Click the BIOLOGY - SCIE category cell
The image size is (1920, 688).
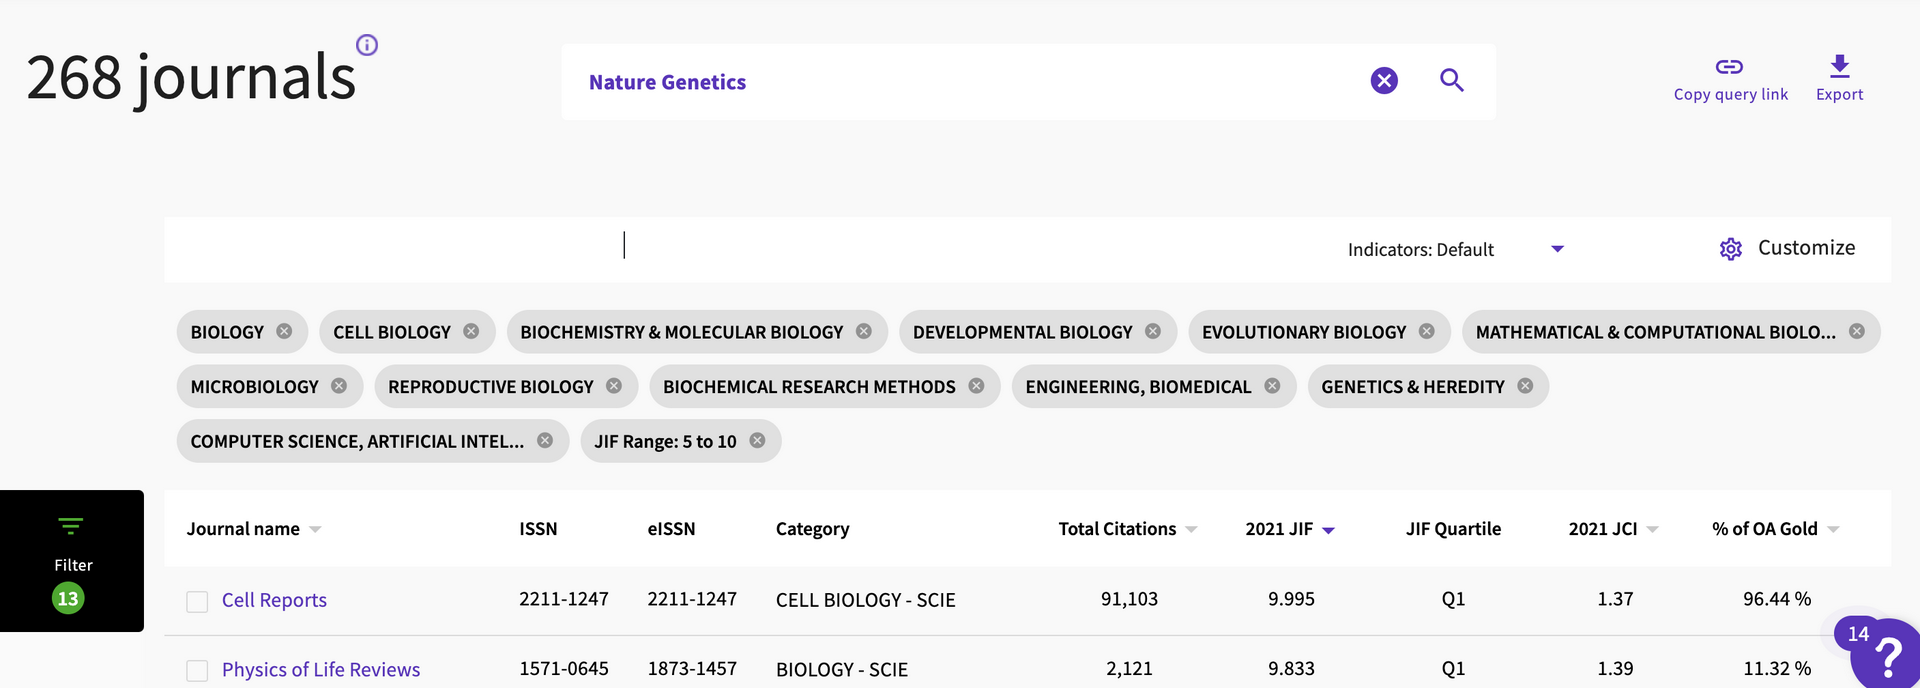[842, 669]
